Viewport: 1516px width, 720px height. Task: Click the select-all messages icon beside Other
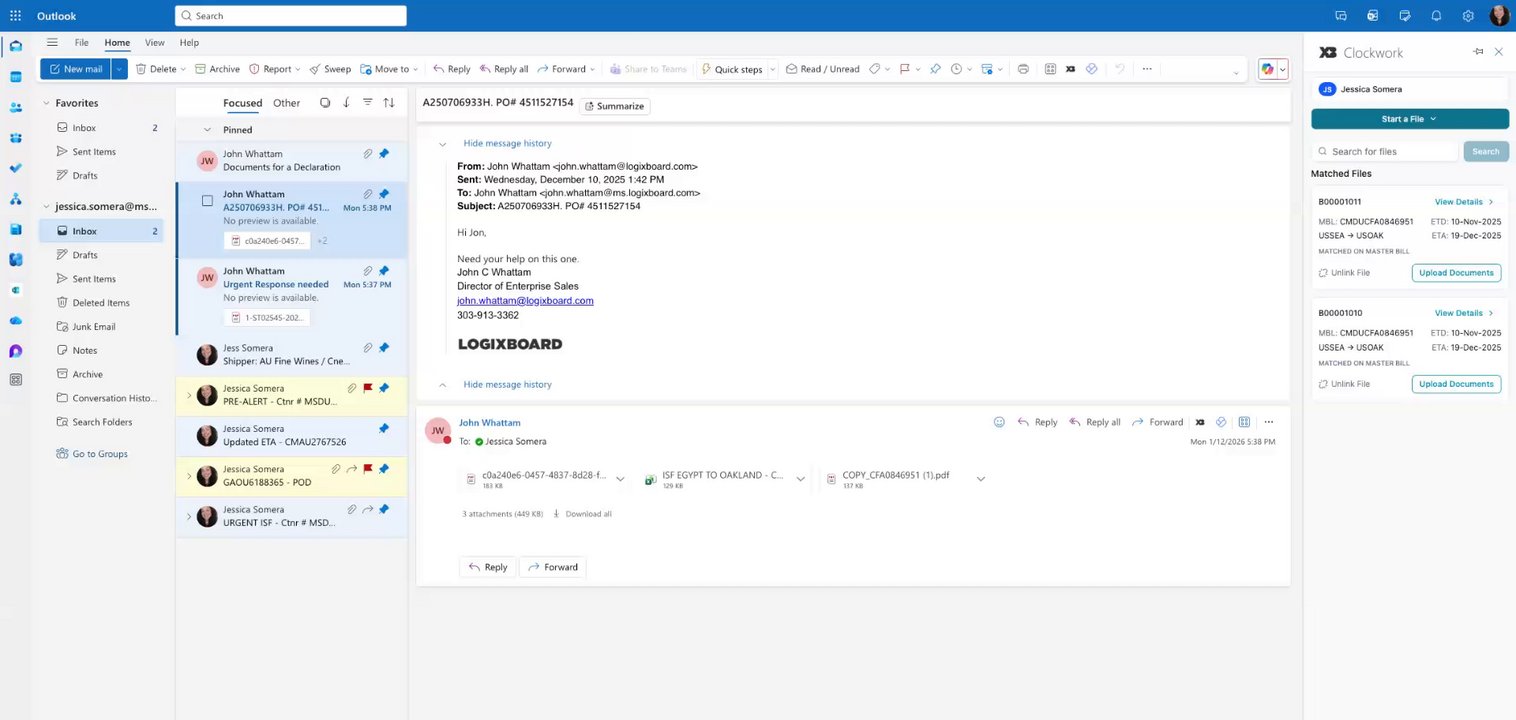[325, 103]
